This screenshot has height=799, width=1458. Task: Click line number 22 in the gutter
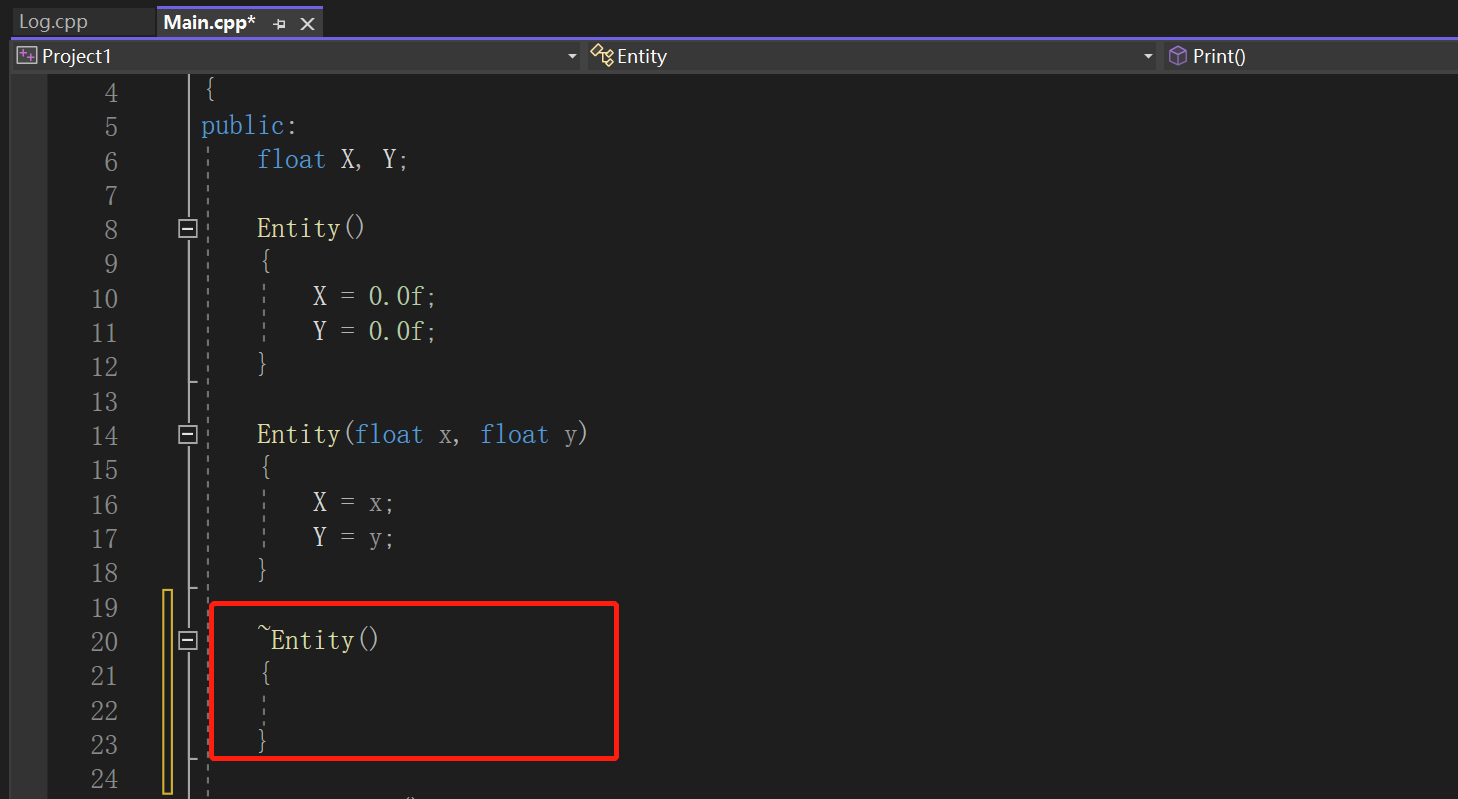[x=104, y=710]
